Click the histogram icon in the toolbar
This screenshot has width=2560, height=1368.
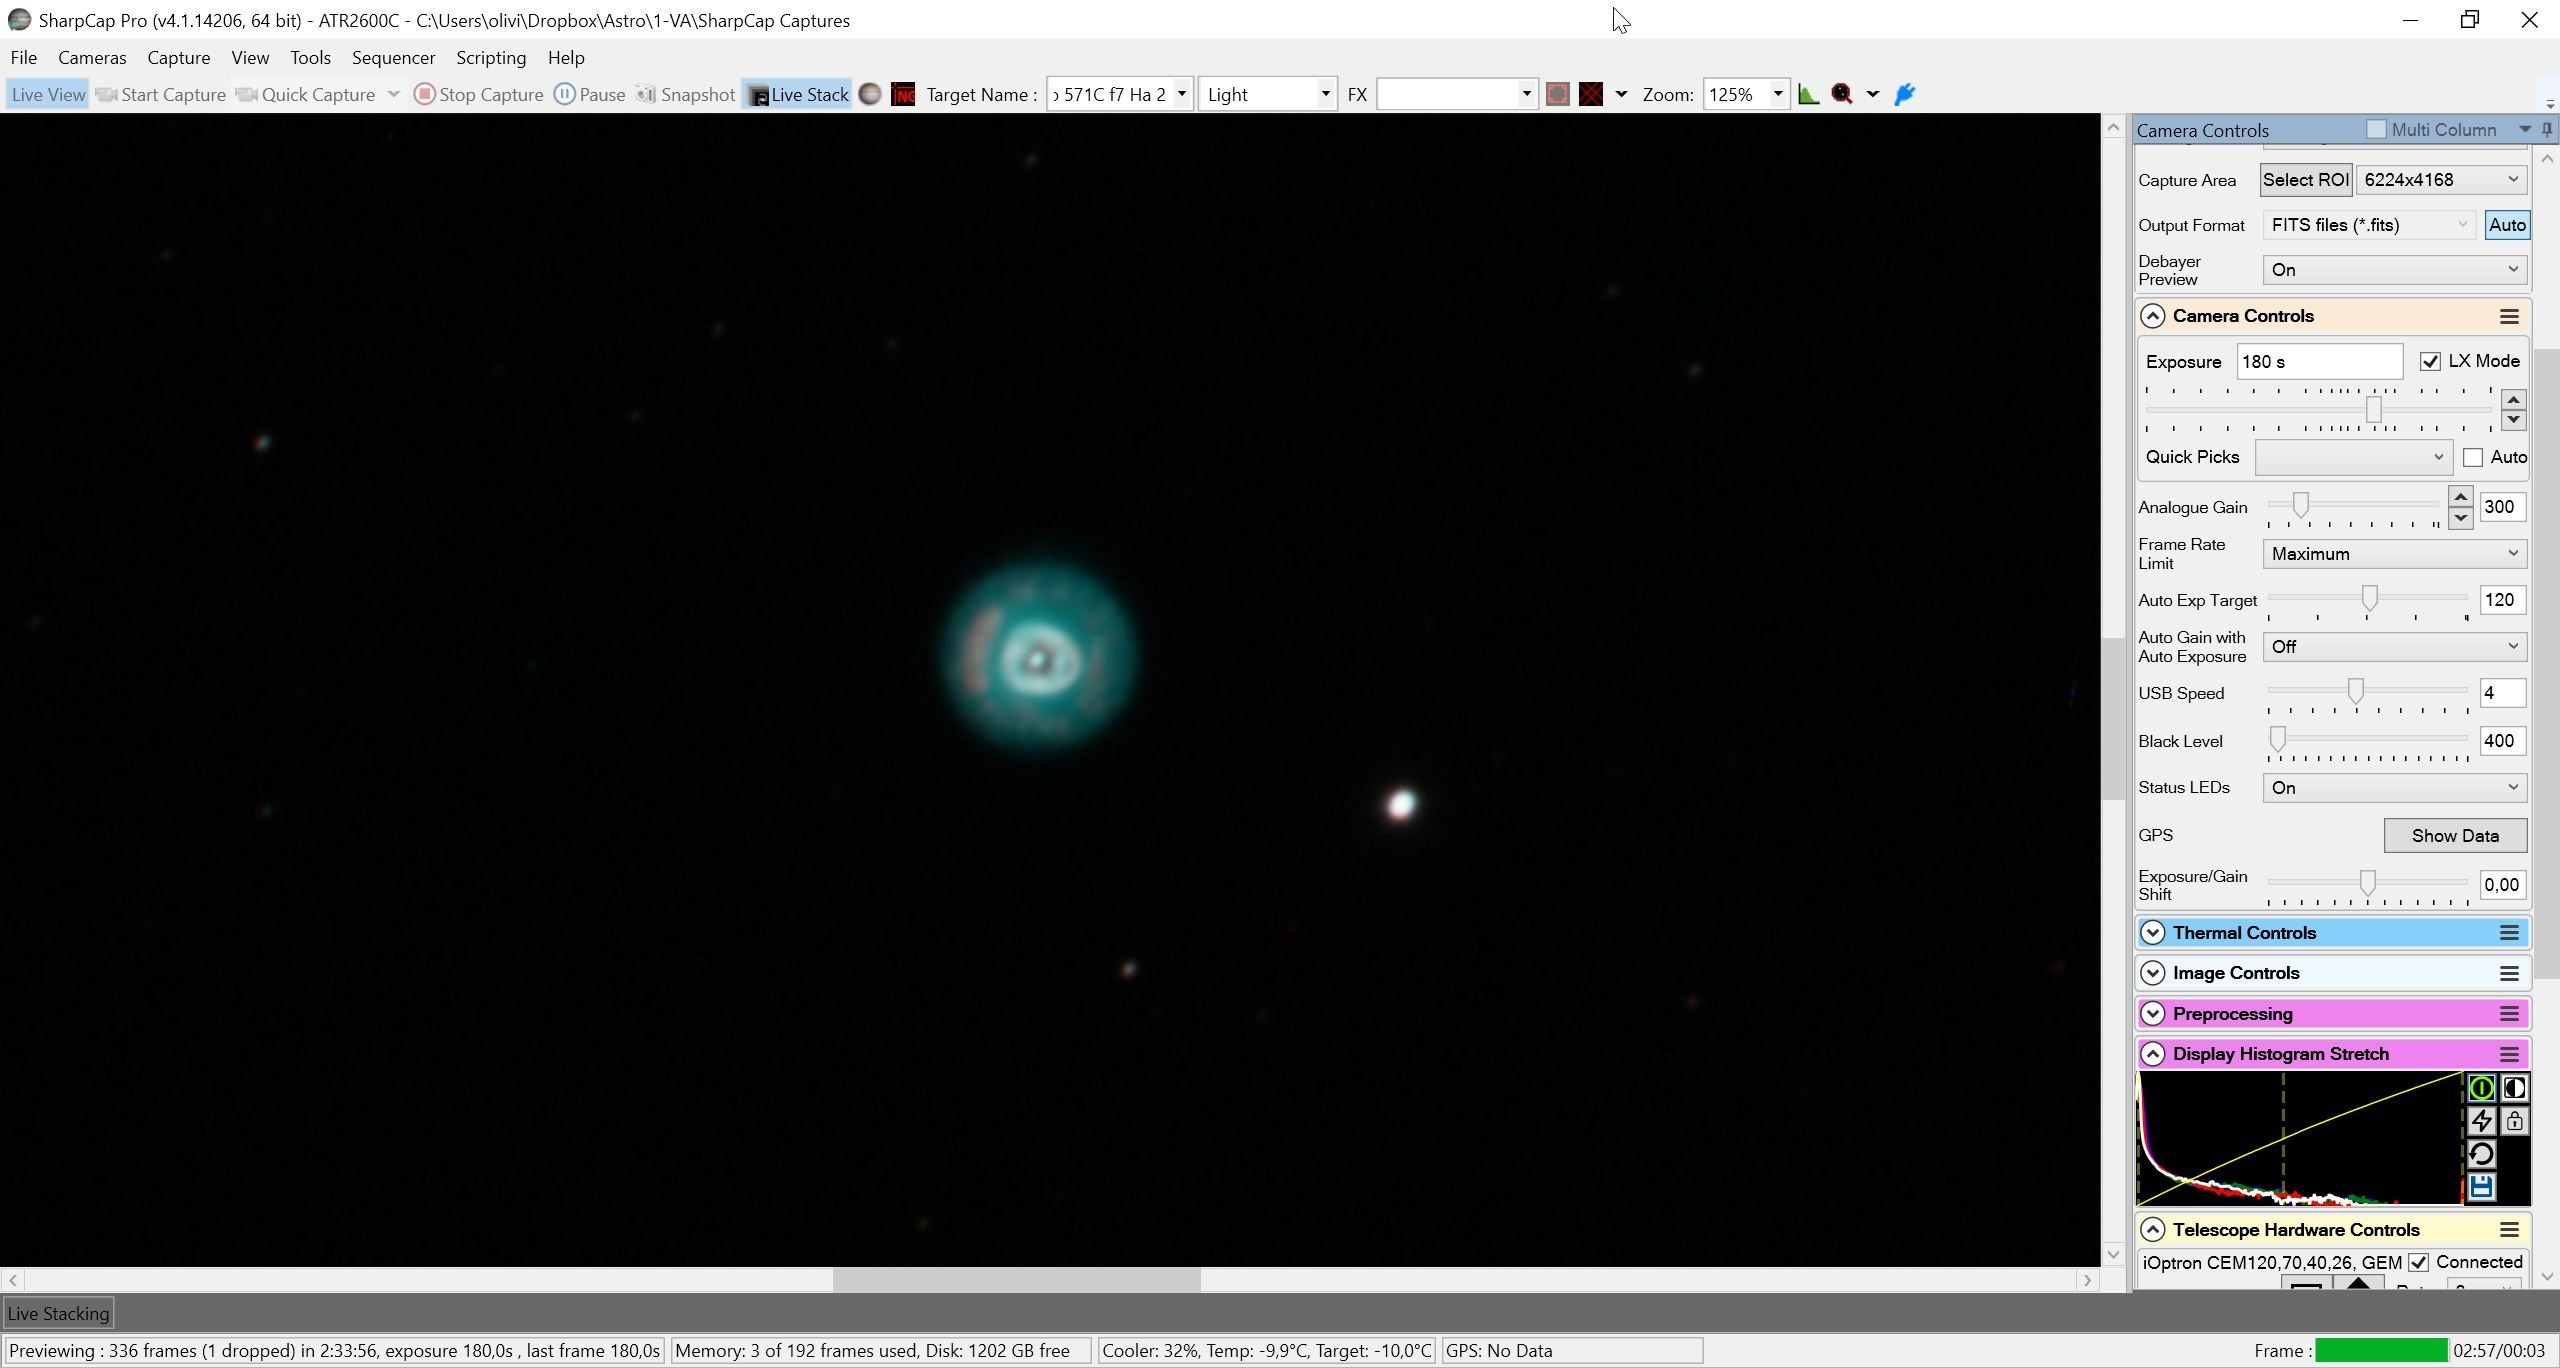coord(1808,94)
